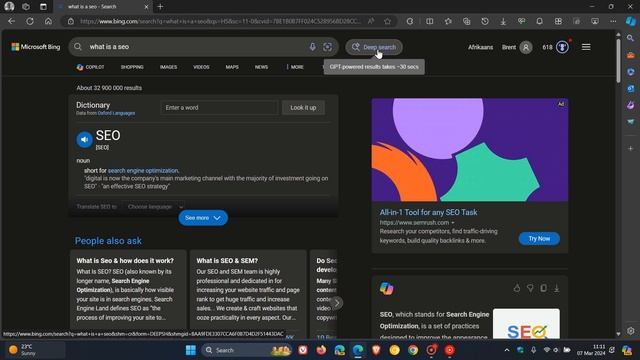Screen dimensions: 640x360
Task: Switch to the Images tab
Action: point(168,67)
